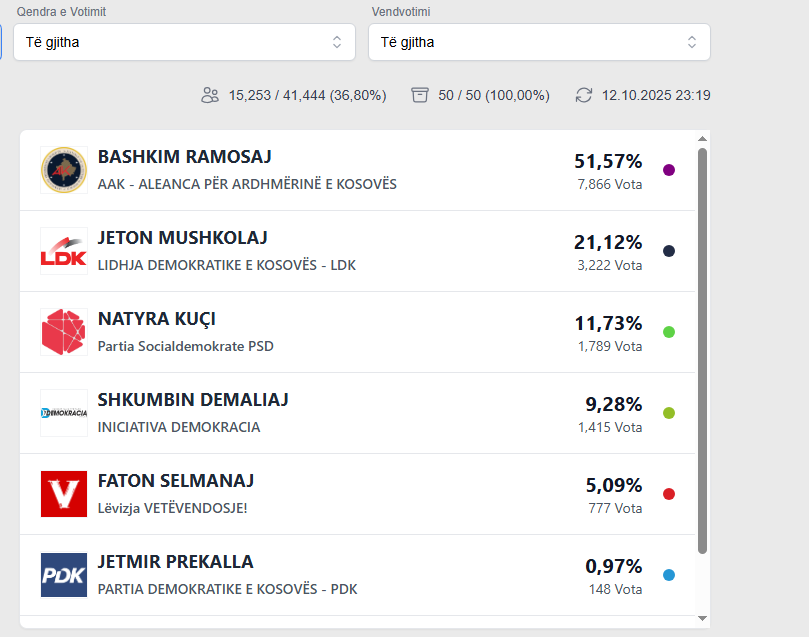Open the Qendra e Votimit dropdown

pos(184,42)
